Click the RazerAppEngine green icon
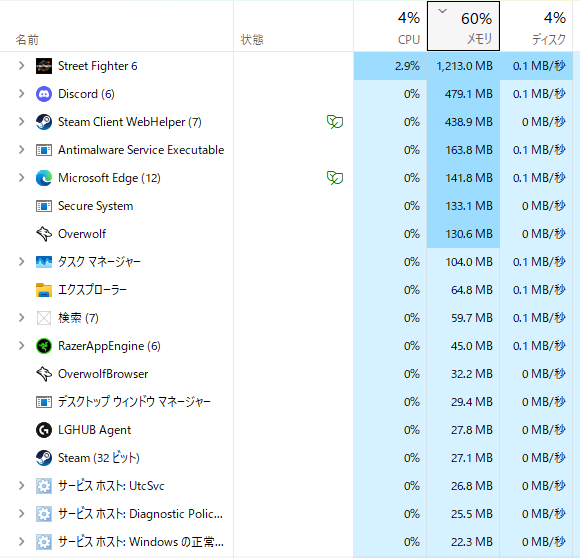The height and width of the screenshot is (558, 580). pyautogui.click(x=44, y=346)
